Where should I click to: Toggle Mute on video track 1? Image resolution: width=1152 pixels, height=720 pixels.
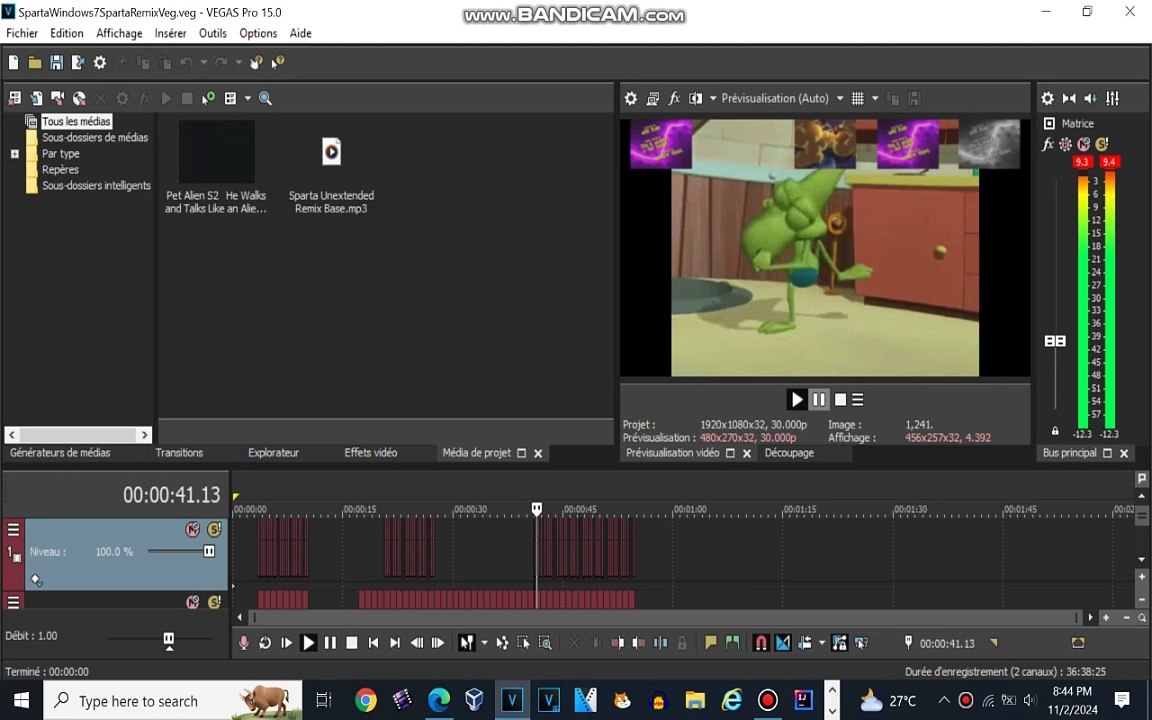192,529
